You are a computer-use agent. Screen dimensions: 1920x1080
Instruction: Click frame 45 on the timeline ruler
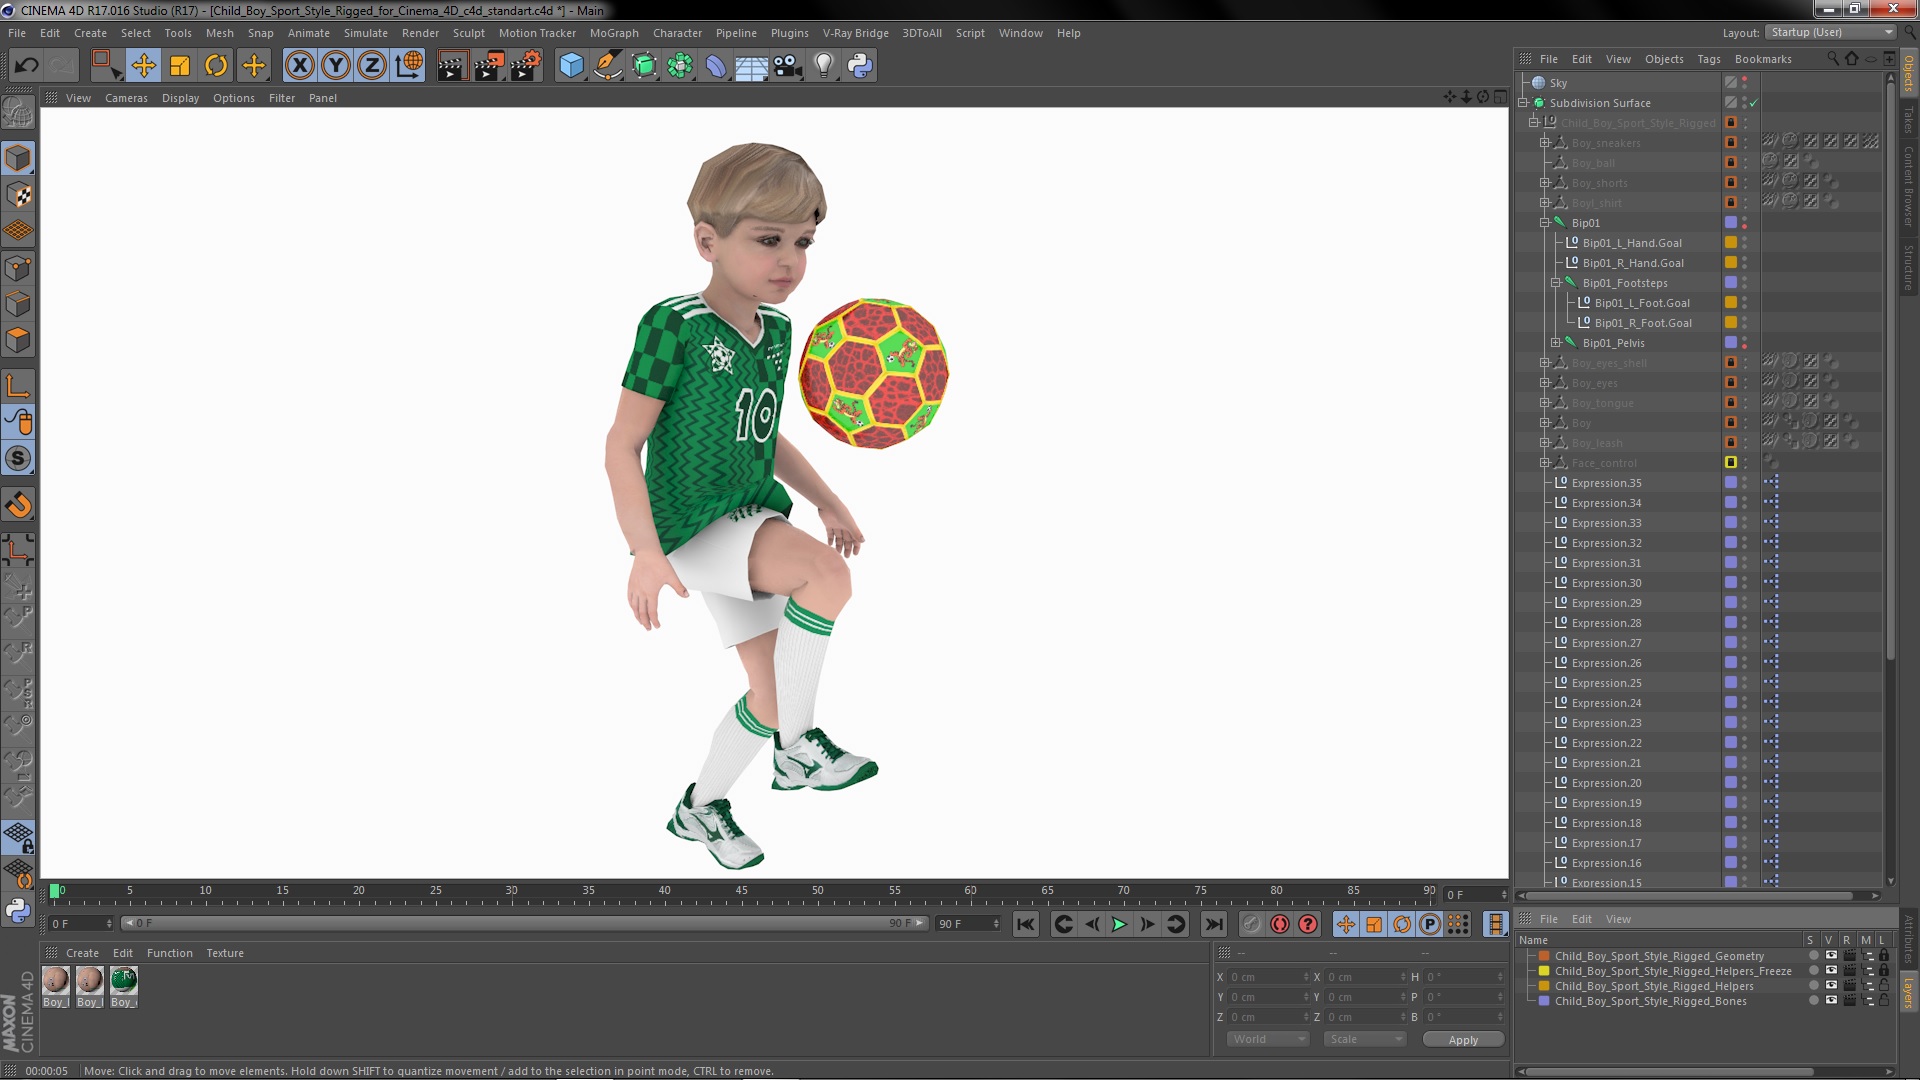point(741,891)
